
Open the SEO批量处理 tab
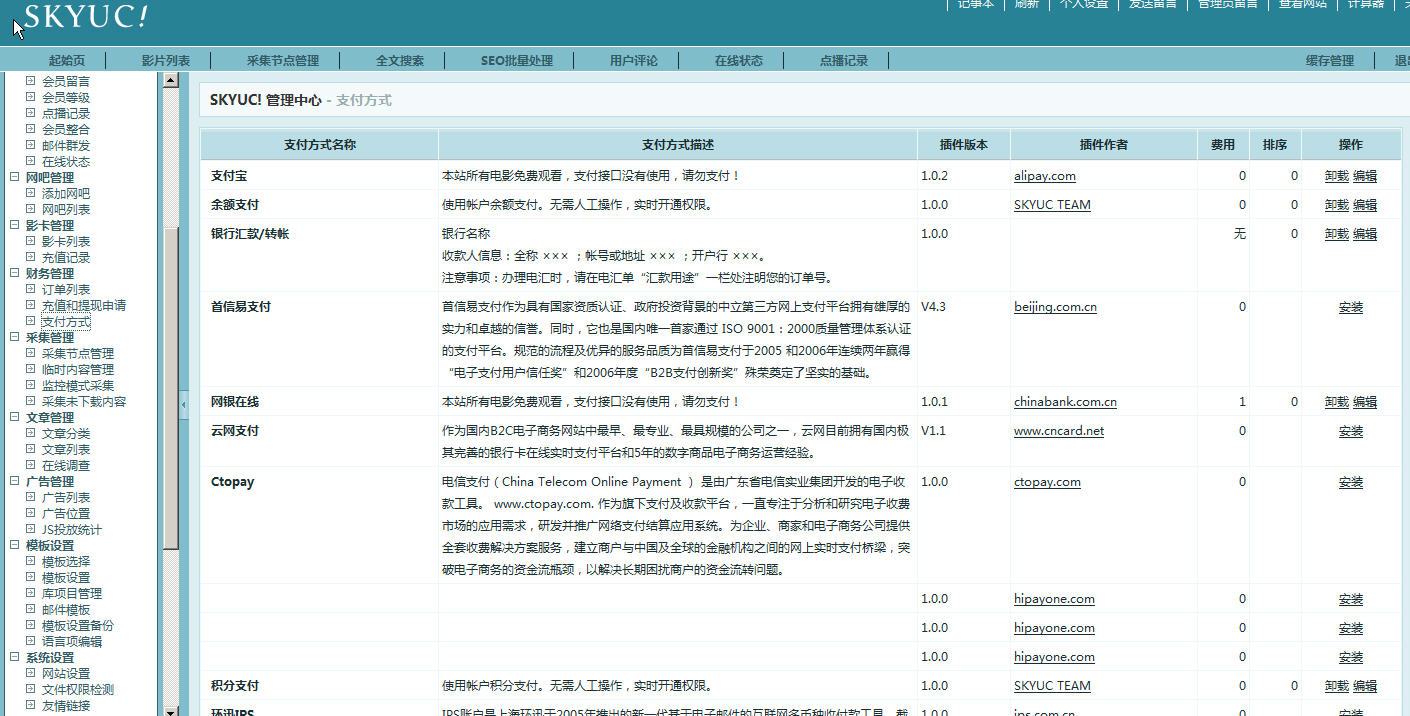[x=517, y=61]
